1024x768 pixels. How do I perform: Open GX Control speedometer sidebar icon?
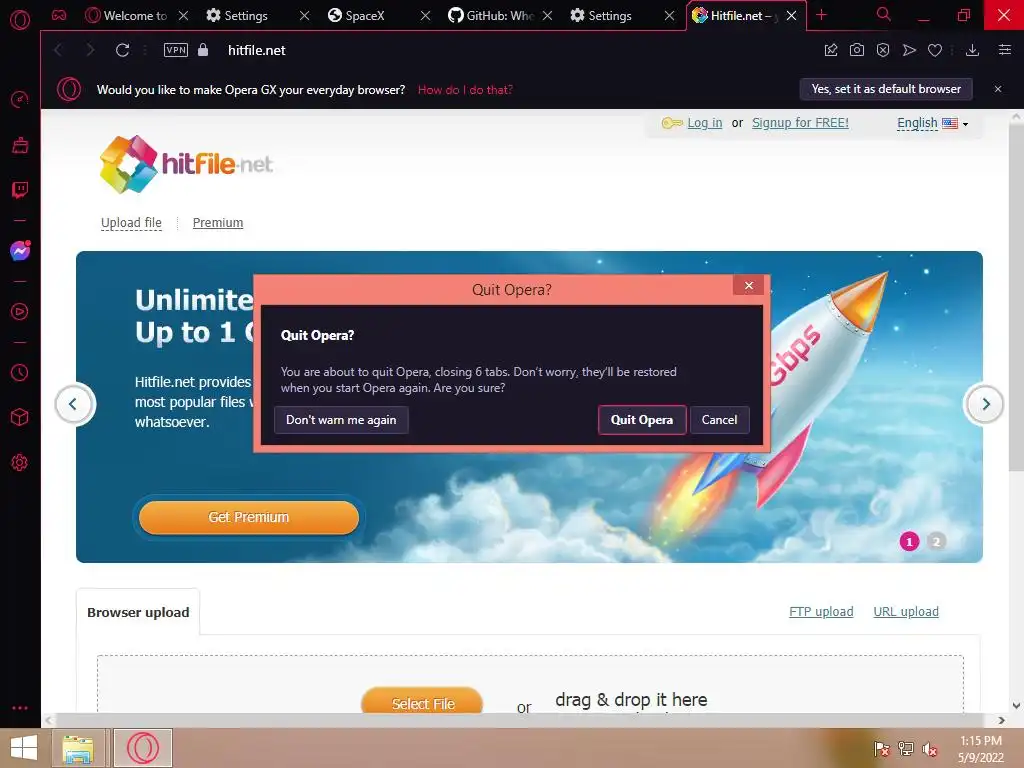click(20, 100)
